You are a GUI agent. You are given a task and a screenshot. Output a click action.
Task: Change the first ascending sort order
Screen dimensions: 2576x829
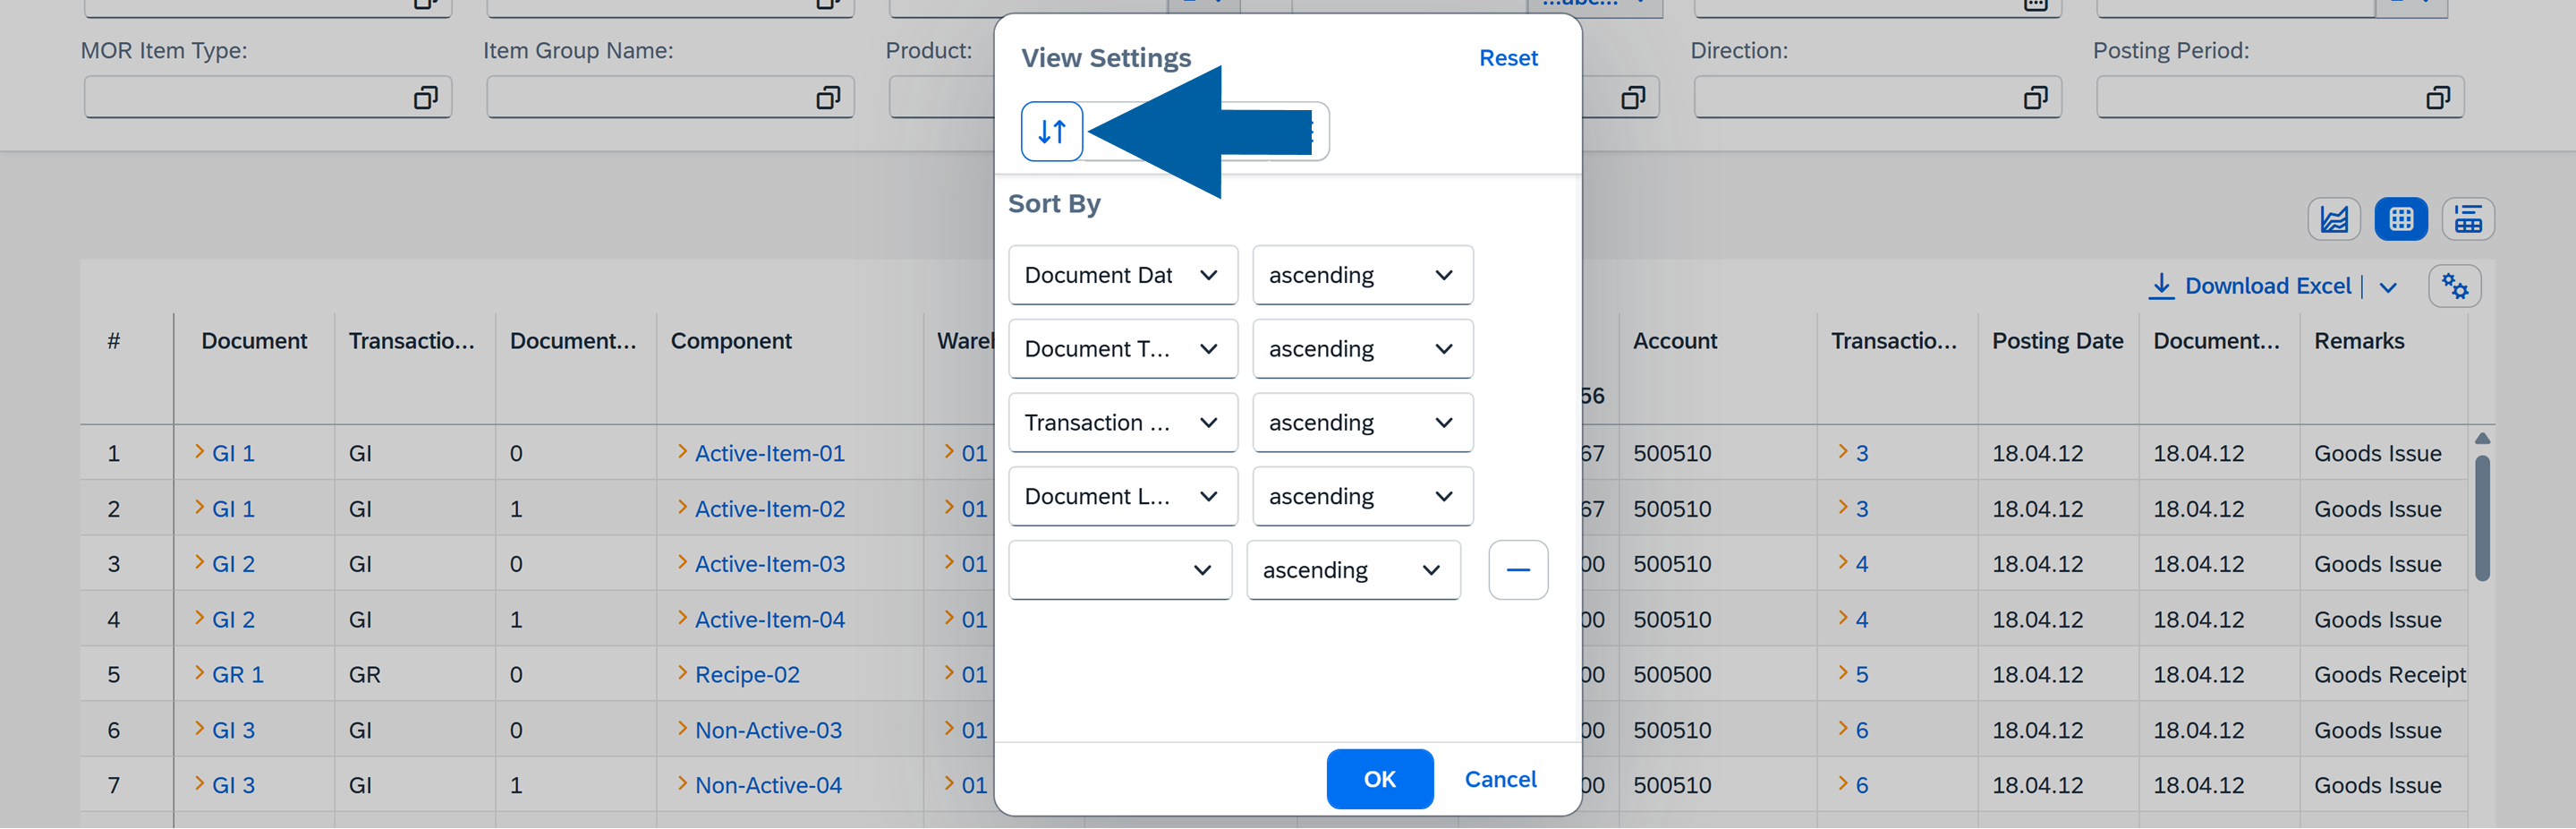click(1362, 274)
